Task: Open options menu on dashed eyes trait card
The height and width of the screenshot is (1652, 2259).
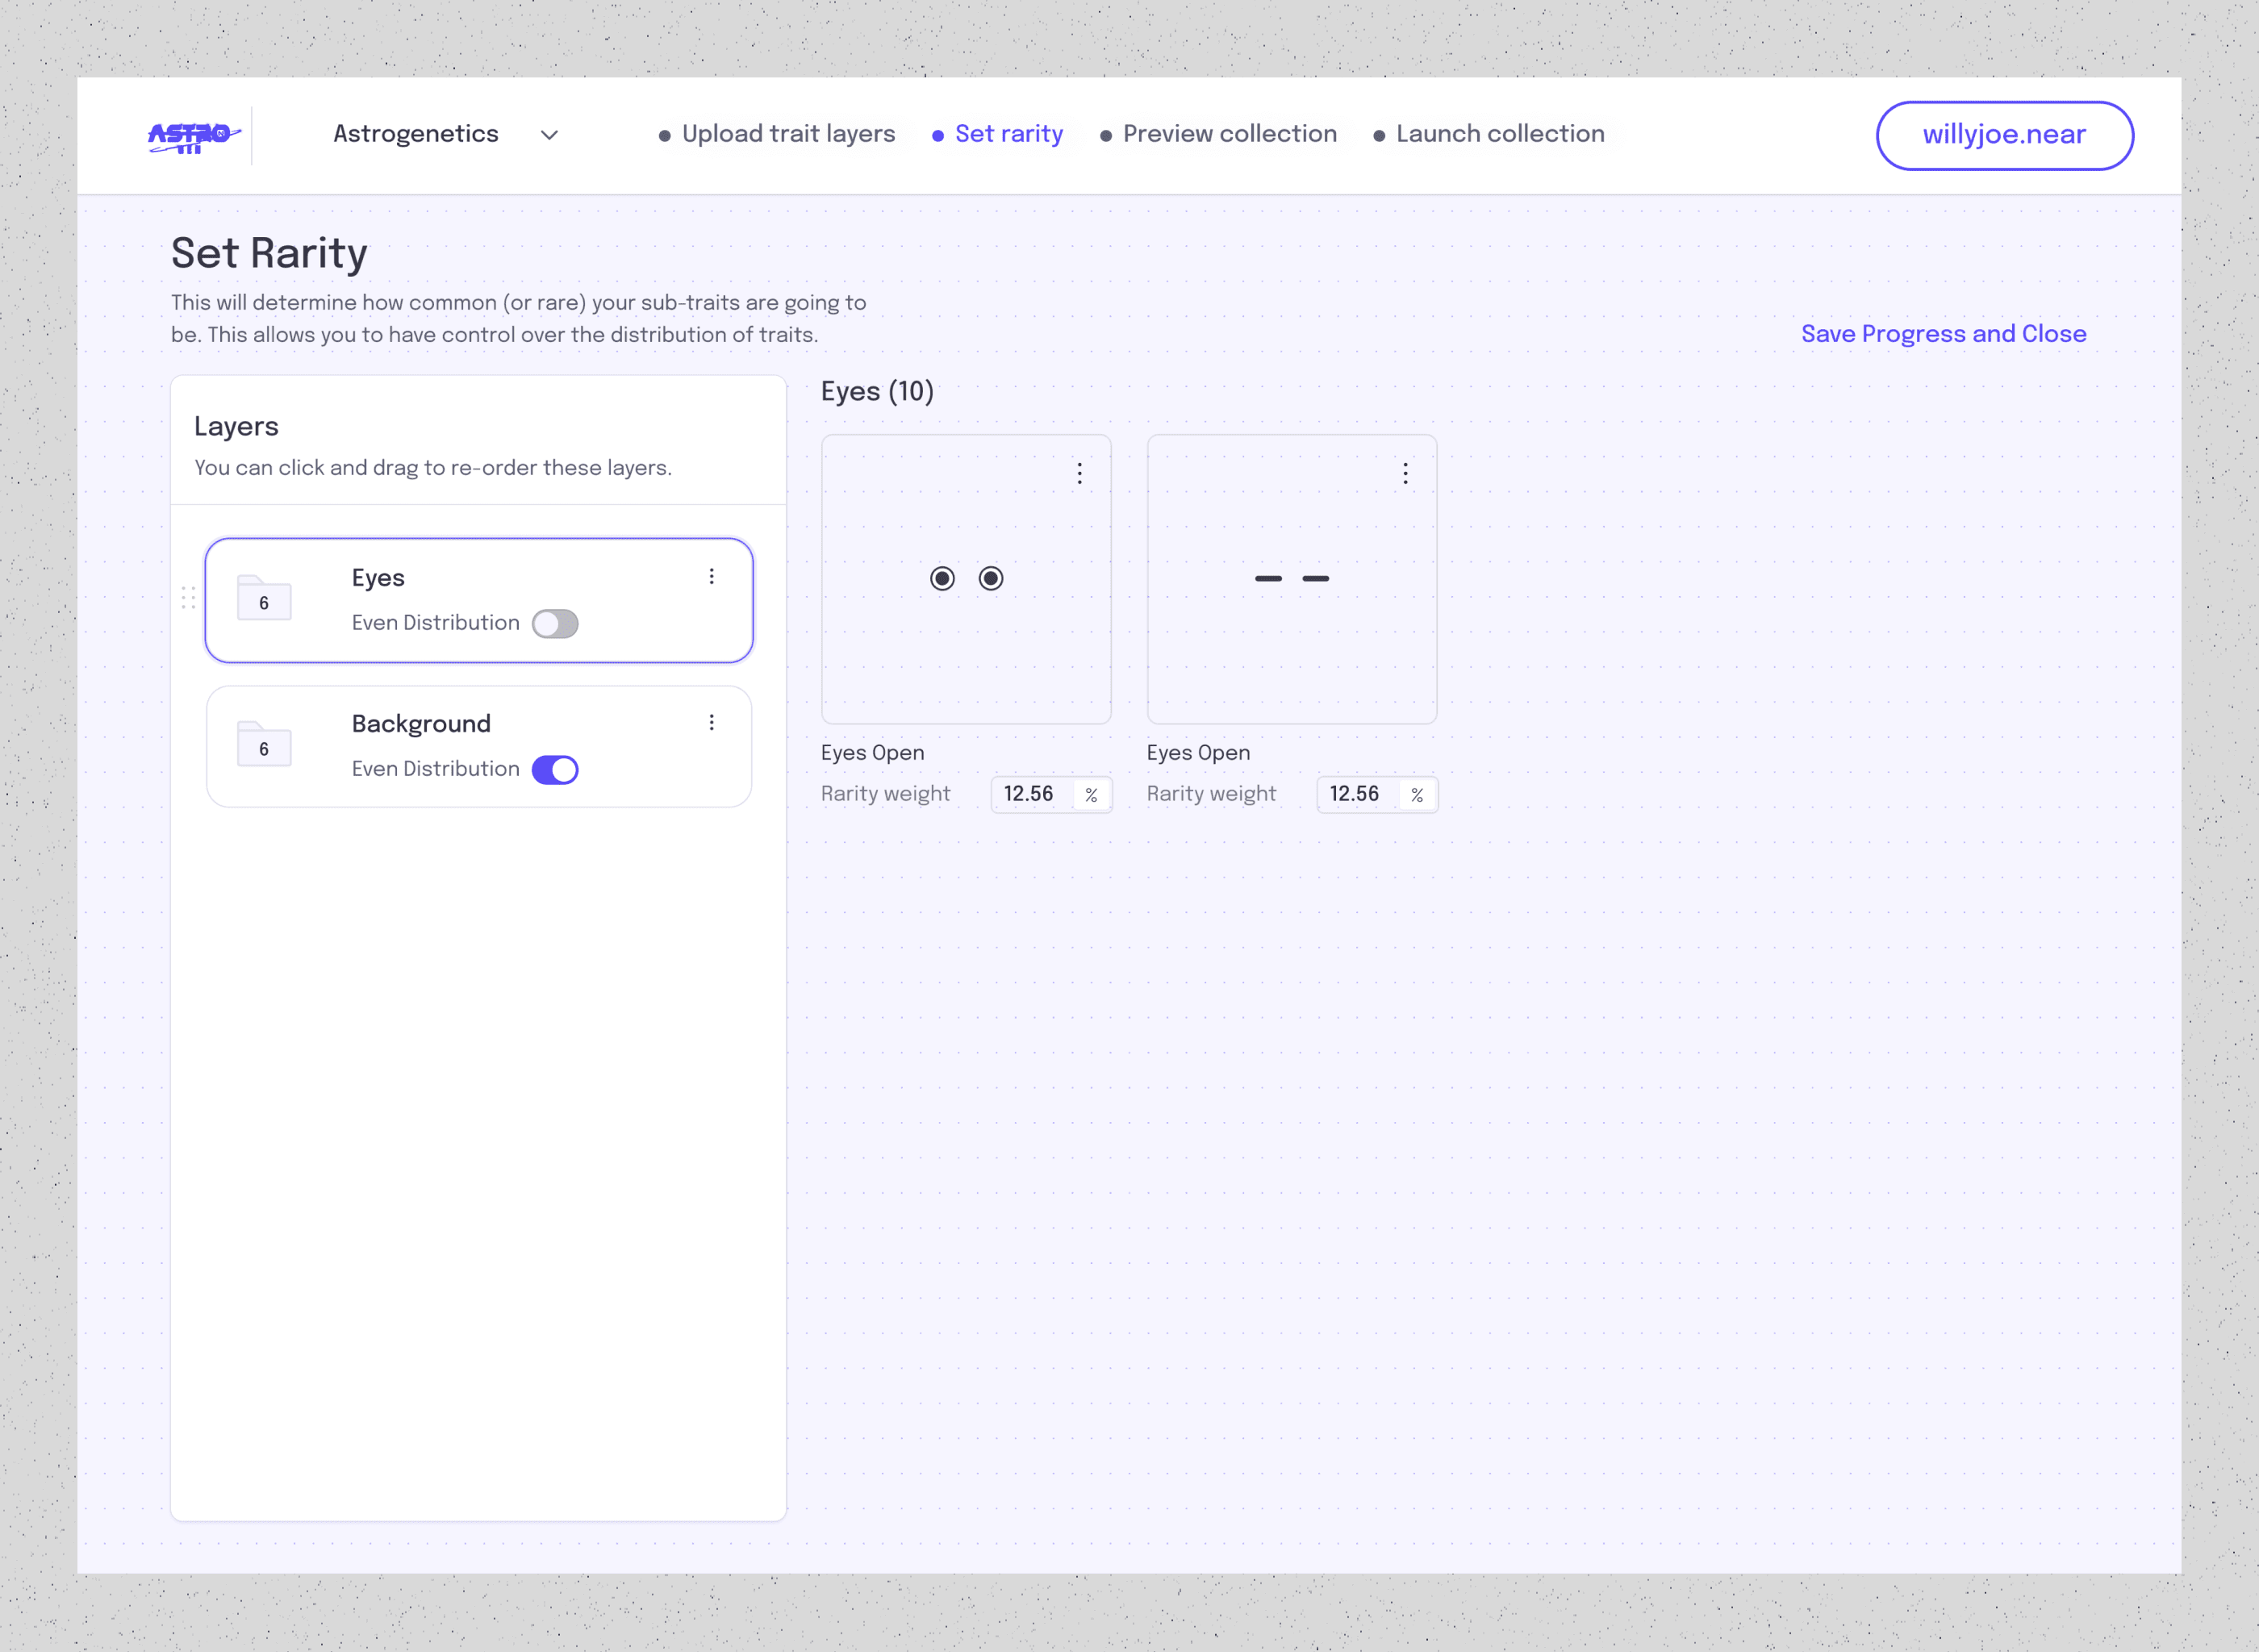Action: pos(1405,474)
